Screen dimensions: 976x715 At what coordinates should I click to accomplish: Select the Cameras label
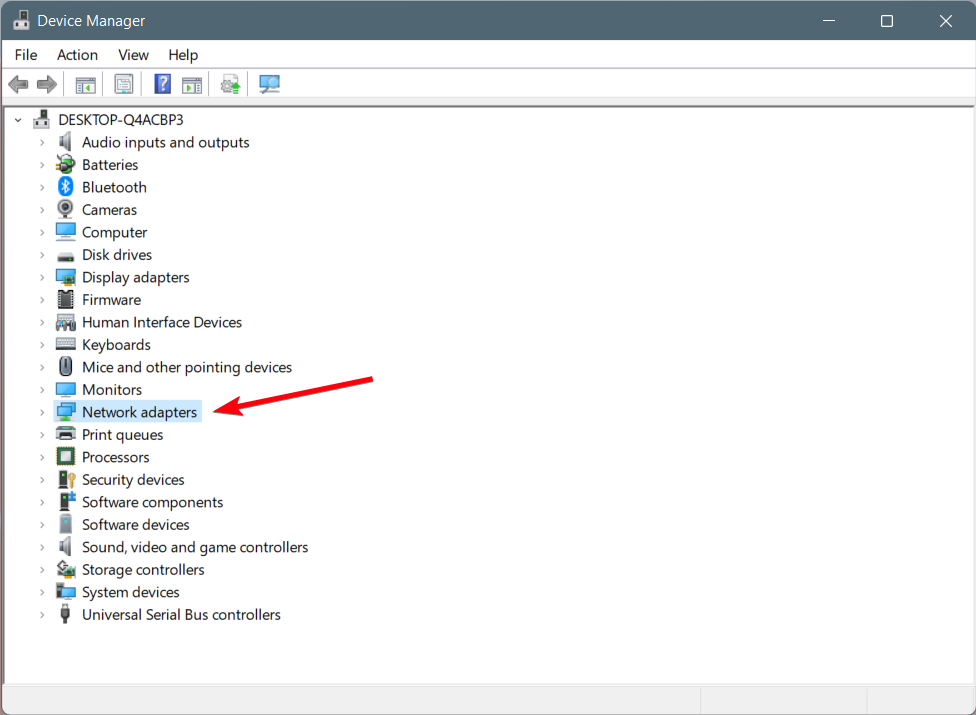[110, 210]
